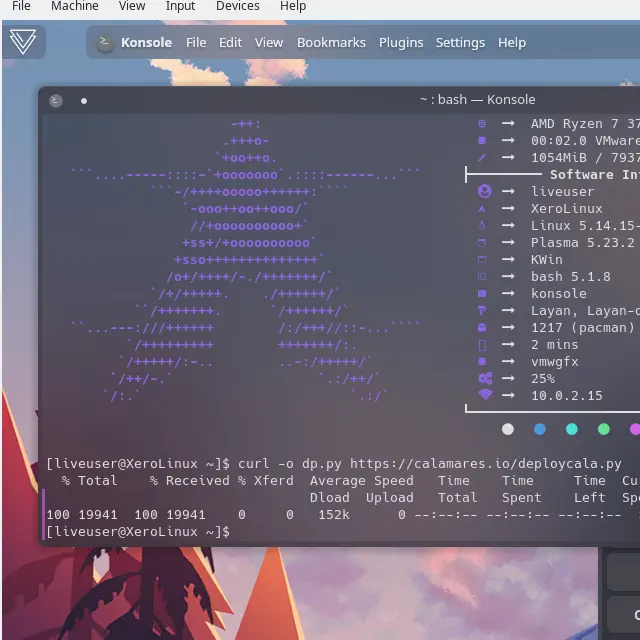Screen dimensions: 640x640
Task: Open the VirtualBox Help menu
Action: 293,6
